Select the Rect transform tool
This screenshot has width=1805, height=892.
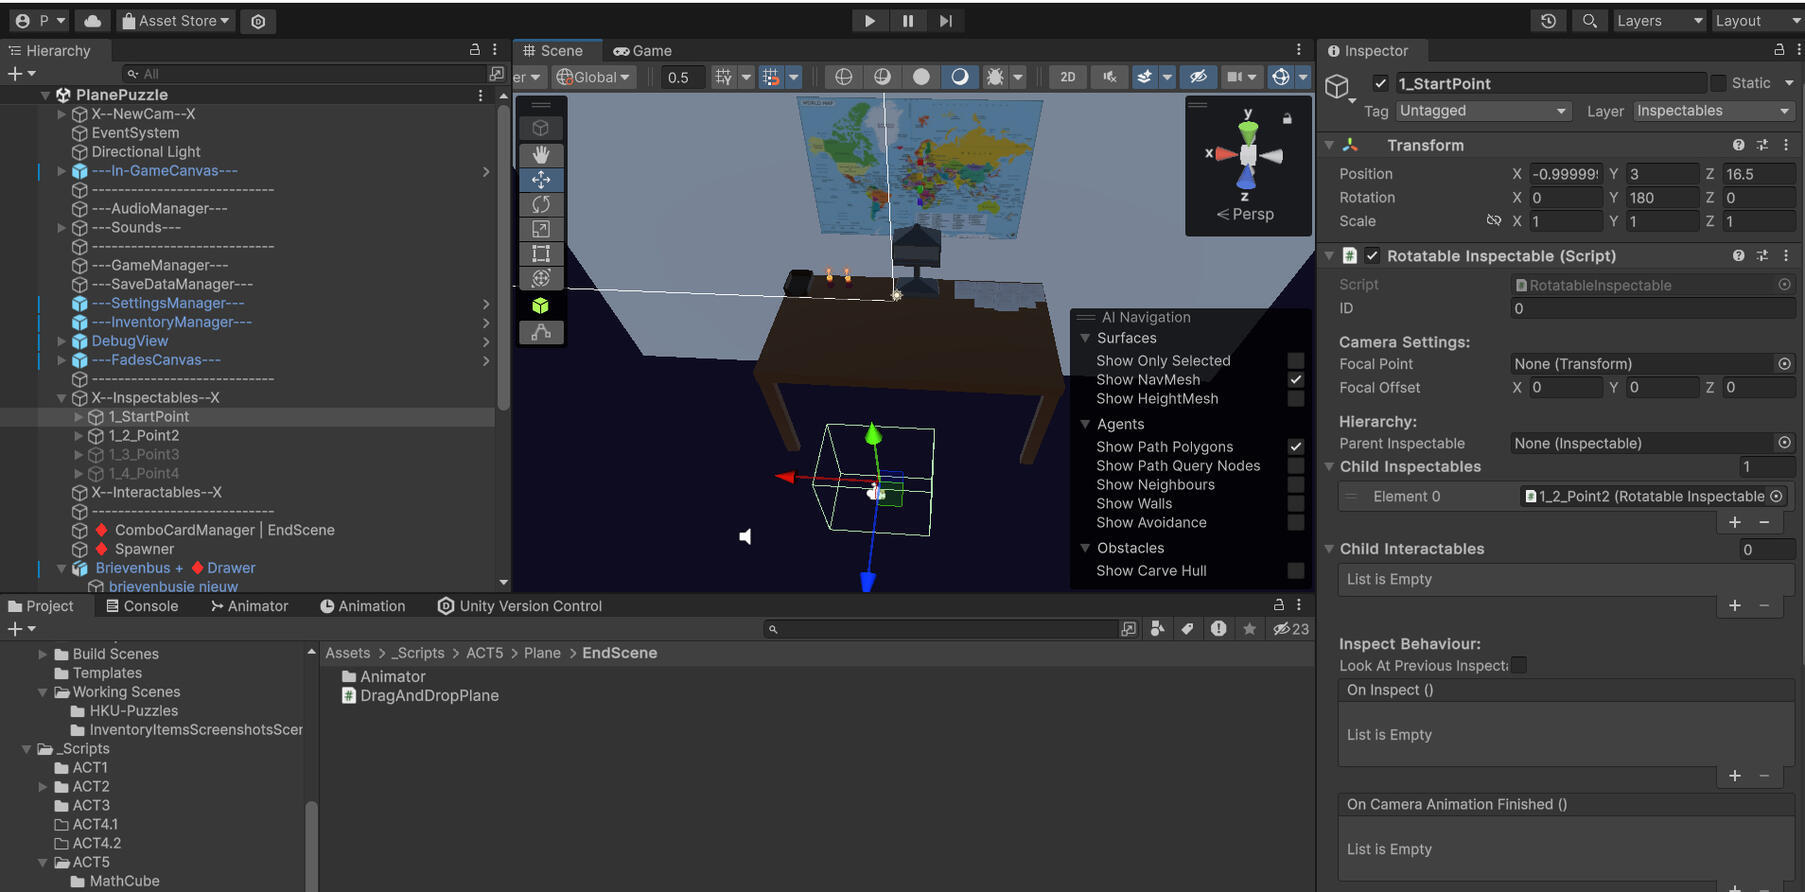click(541, 254)
